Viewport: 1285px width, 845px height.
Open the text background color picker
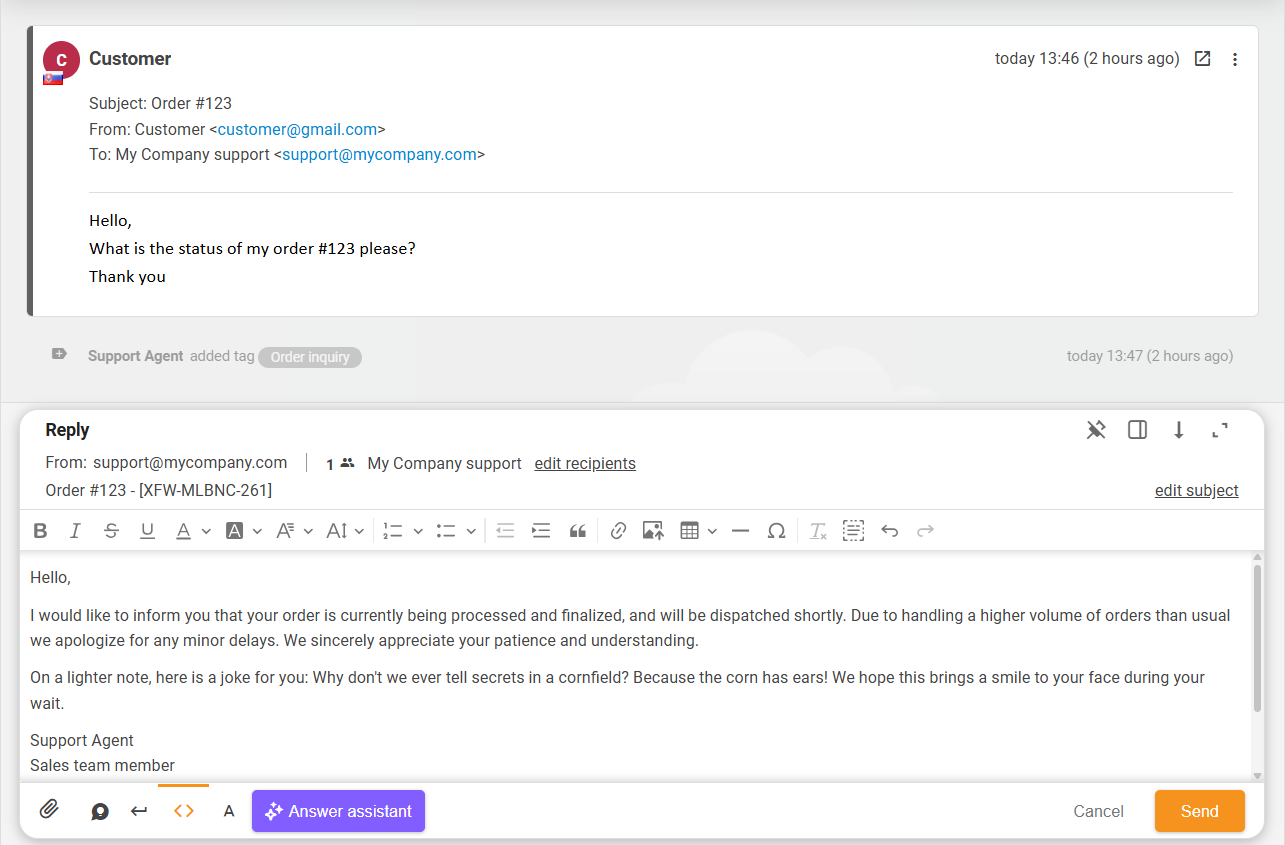235,531
